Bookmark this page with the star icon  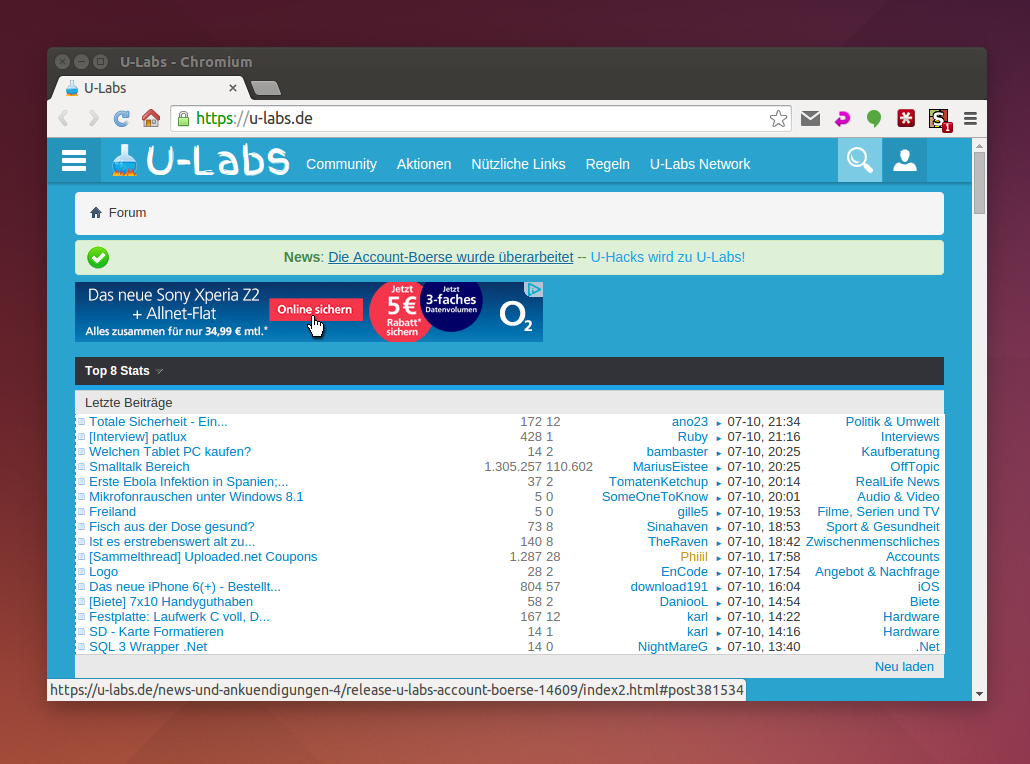click(778, 119)
